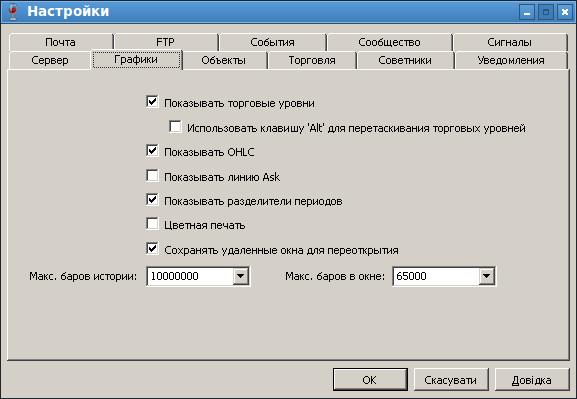Enable the 'Alt' key dragging checkbox

pos(176,127)
